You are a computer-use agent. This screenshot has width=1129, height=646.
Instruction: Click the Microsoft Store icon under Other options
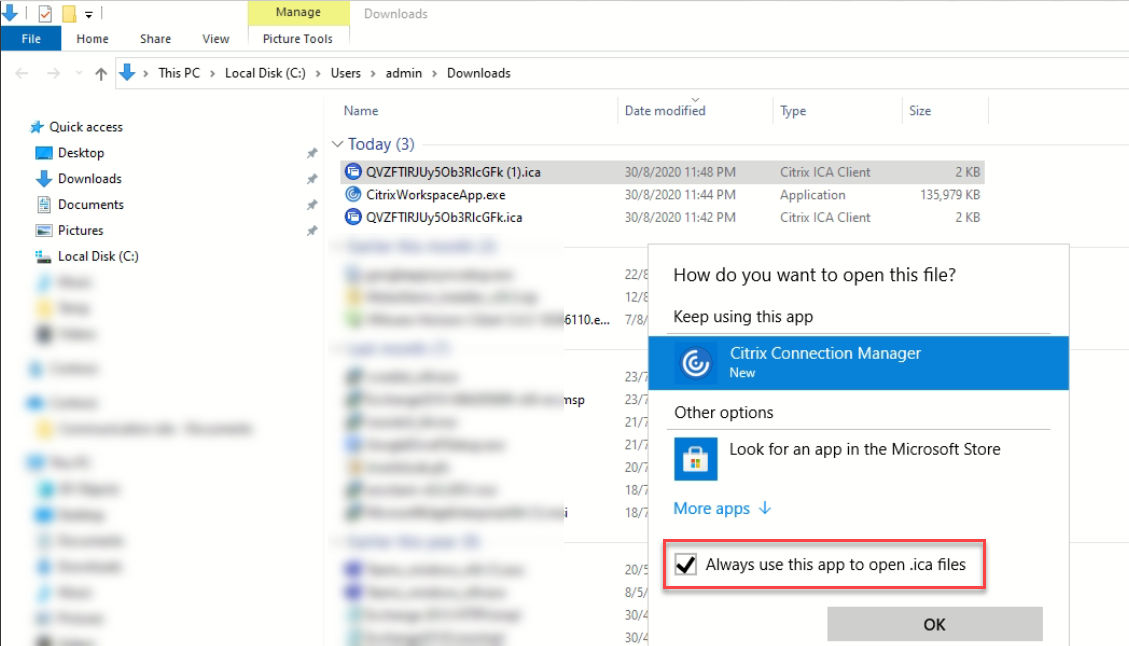(694, 459)
